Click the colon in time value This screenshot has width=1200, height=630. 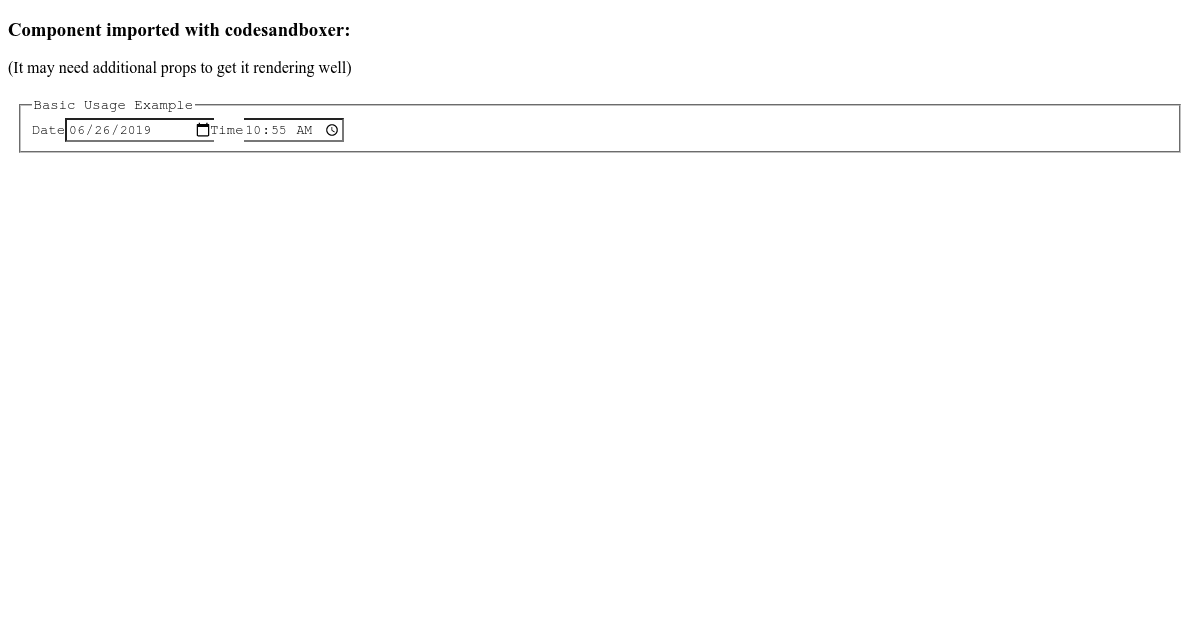(x=266, y=130)
